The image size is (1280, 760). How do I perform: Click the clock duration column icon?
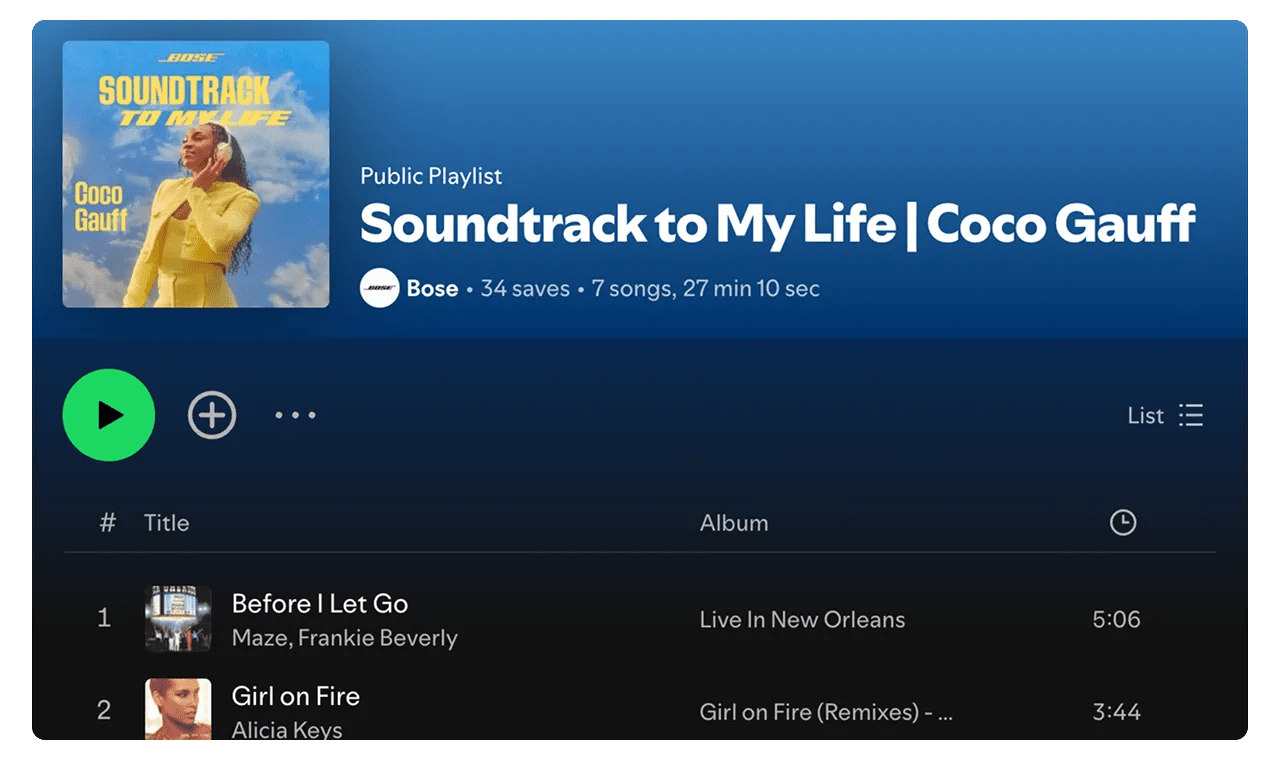(x=1123, y=522)
